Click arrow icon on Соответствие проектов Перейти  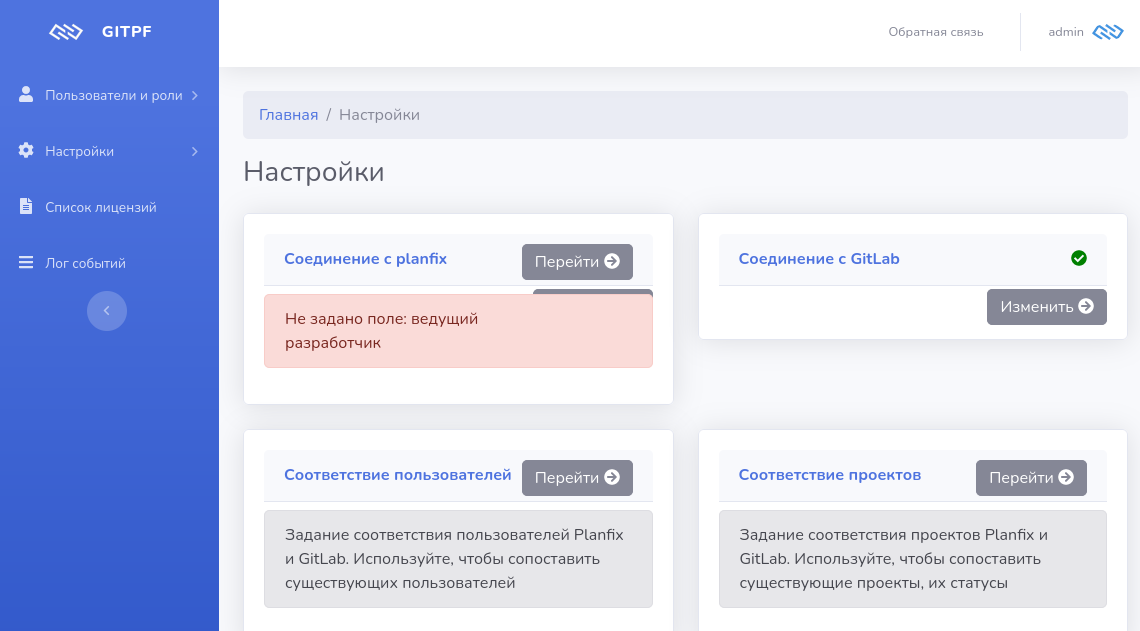coord(1067,477)
